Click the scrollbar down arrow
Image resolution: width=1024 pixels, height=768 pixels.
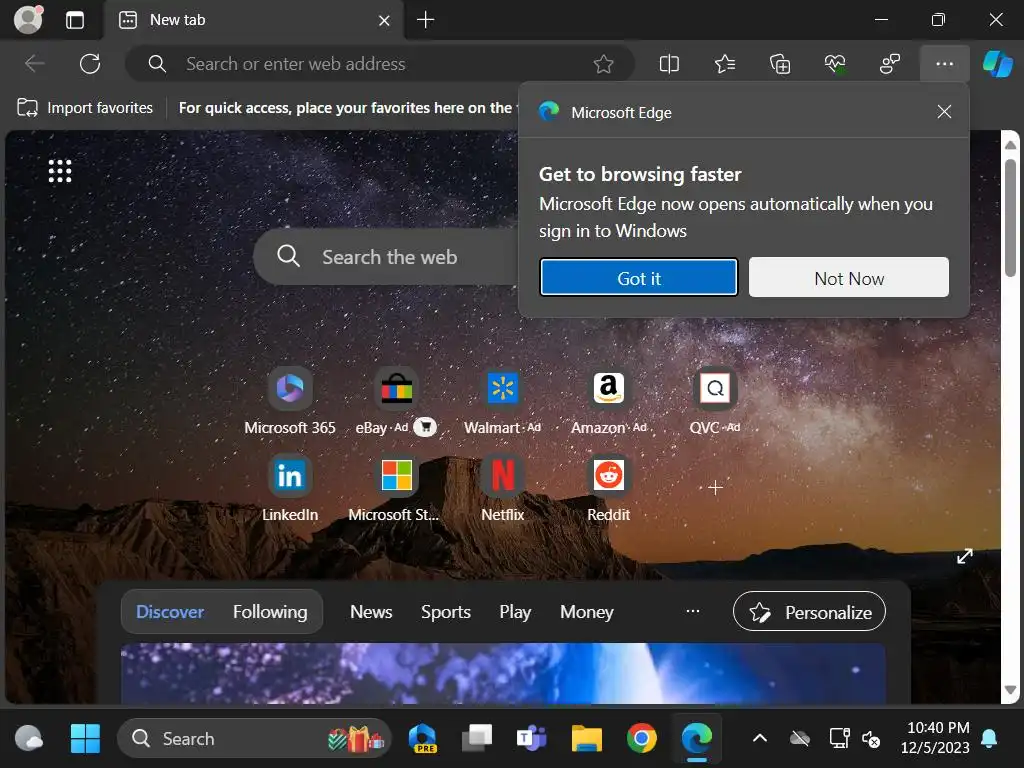point(1010,690)
